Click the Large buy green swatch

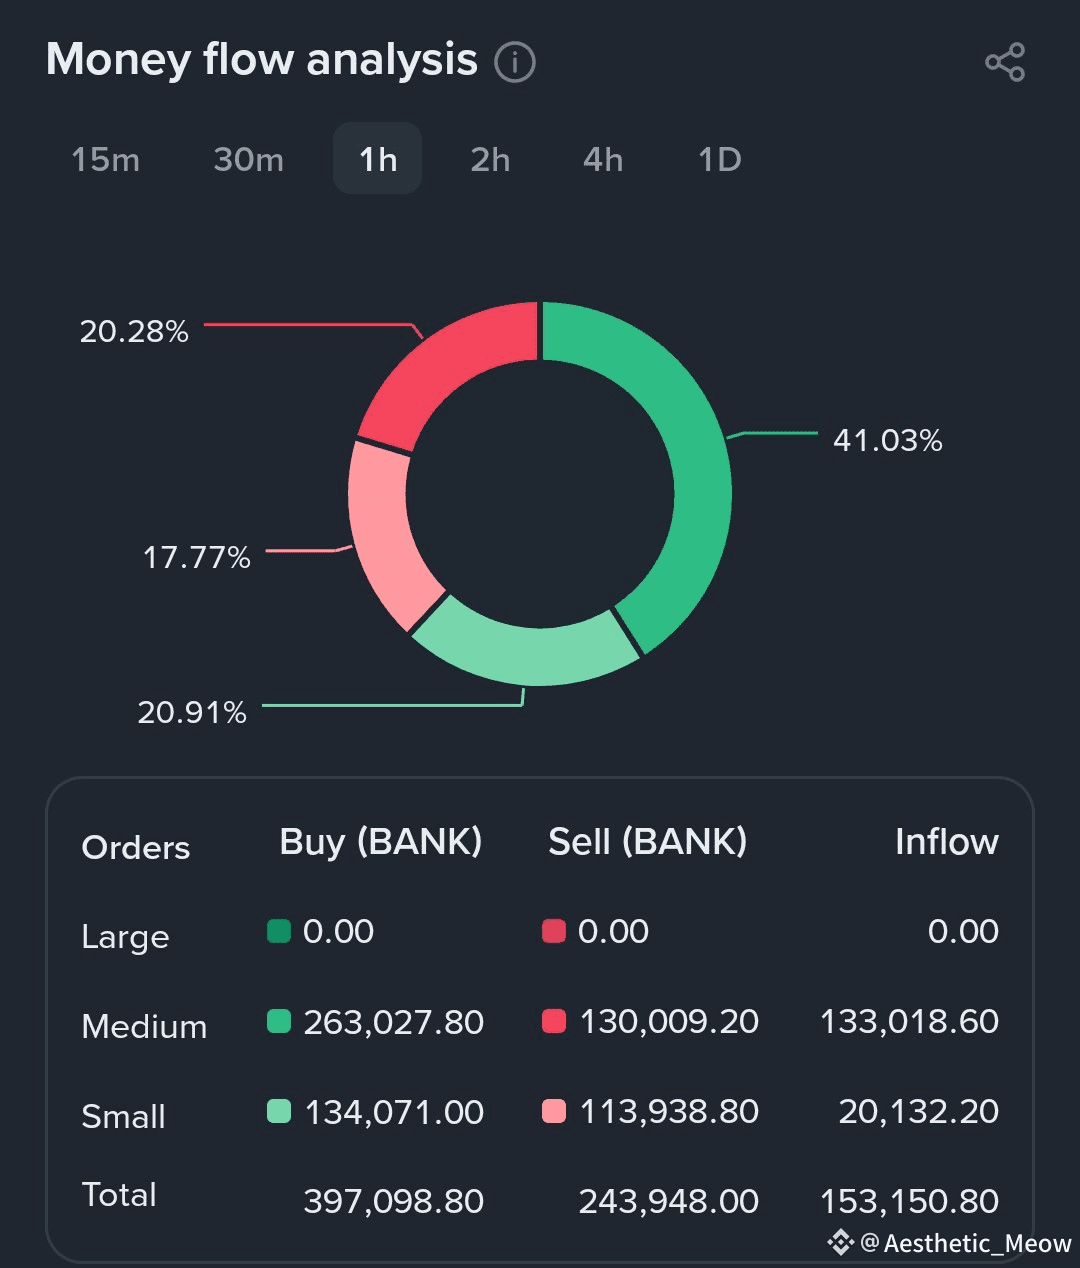(x=279, y=932)
